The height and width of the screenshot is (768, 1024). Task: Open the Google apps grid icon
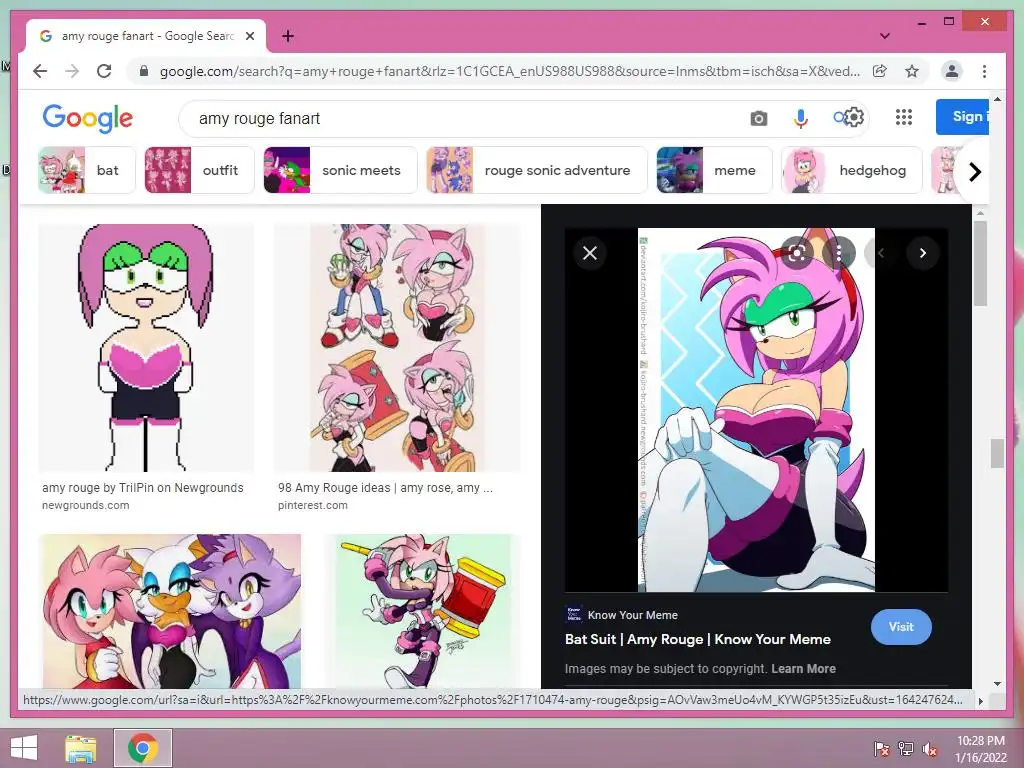coord(904,117)
